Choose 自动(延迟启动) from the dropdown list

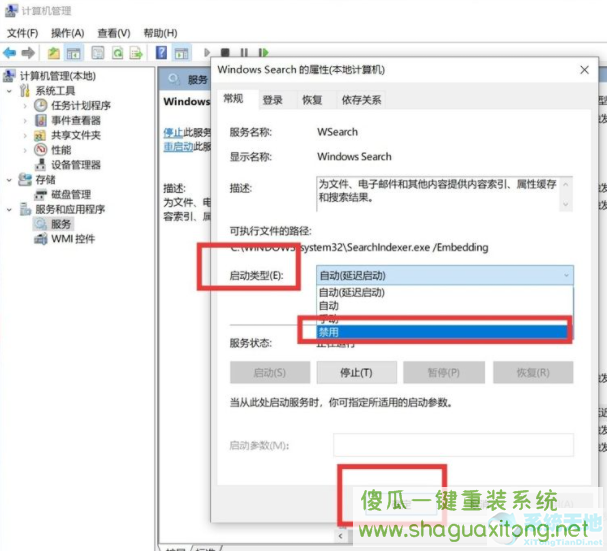pos(445,292)
